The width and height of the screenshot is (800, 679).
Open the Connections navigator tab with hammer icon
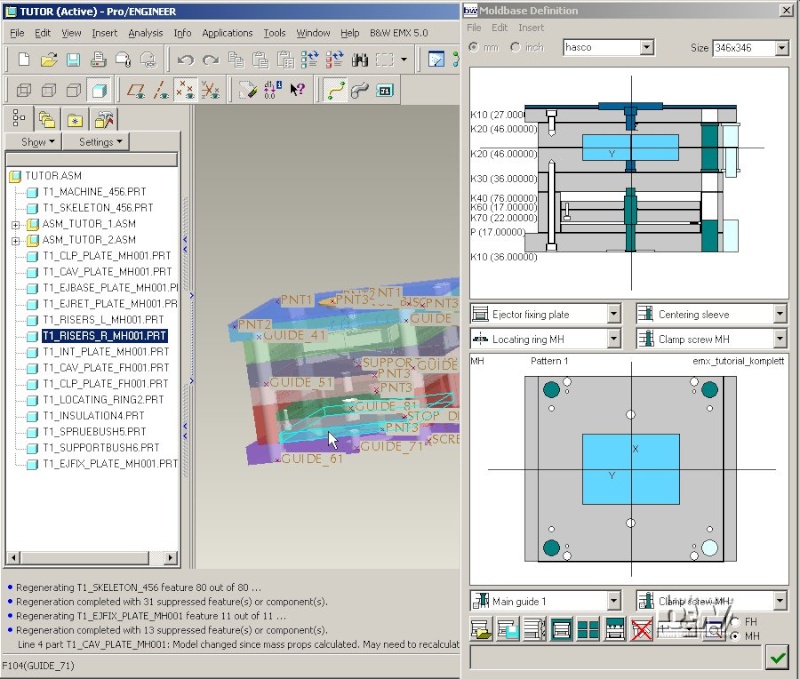click(104, 119)
